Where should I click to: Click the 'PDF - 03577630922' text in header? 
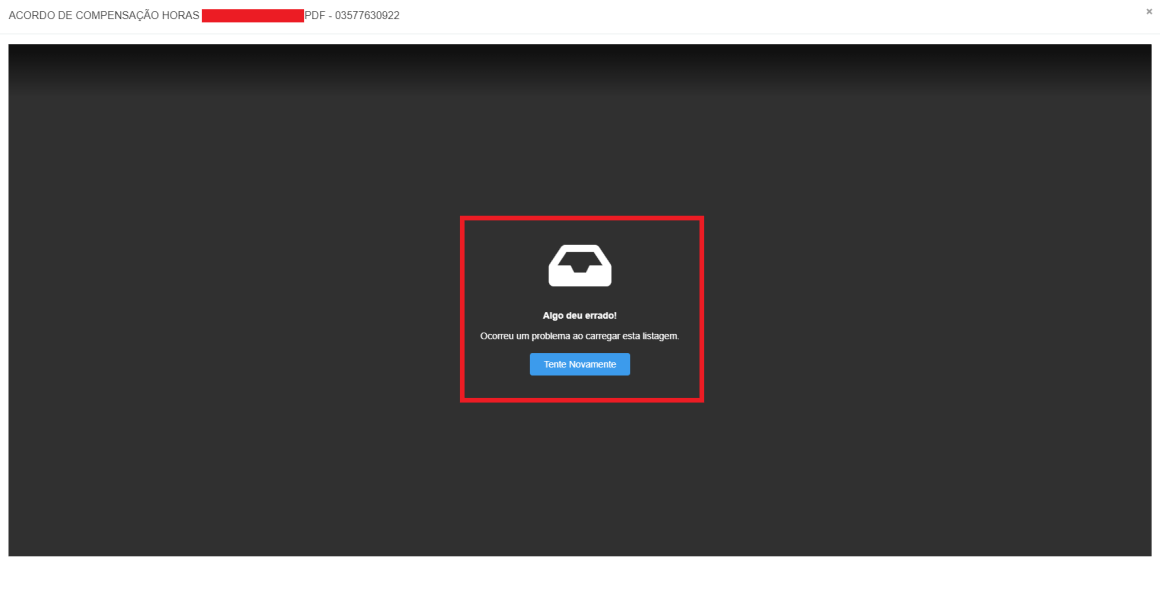tap(352, 16)
